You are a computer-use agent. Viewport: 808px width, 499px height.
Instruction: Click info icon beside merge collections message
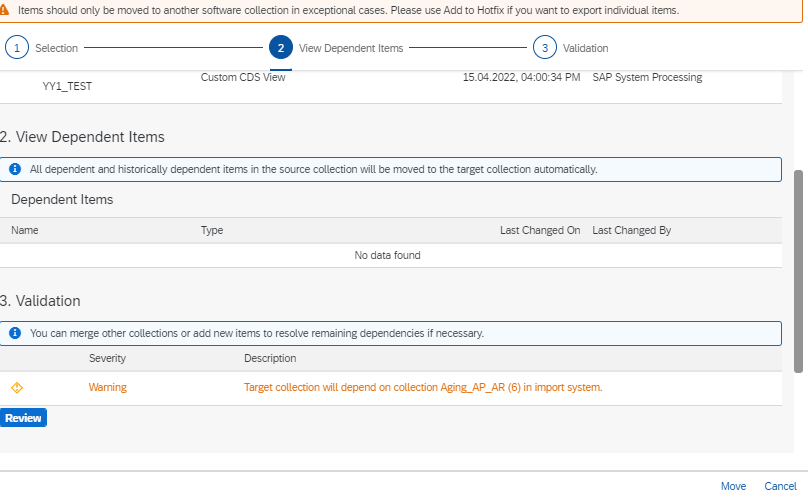point(15,333)
